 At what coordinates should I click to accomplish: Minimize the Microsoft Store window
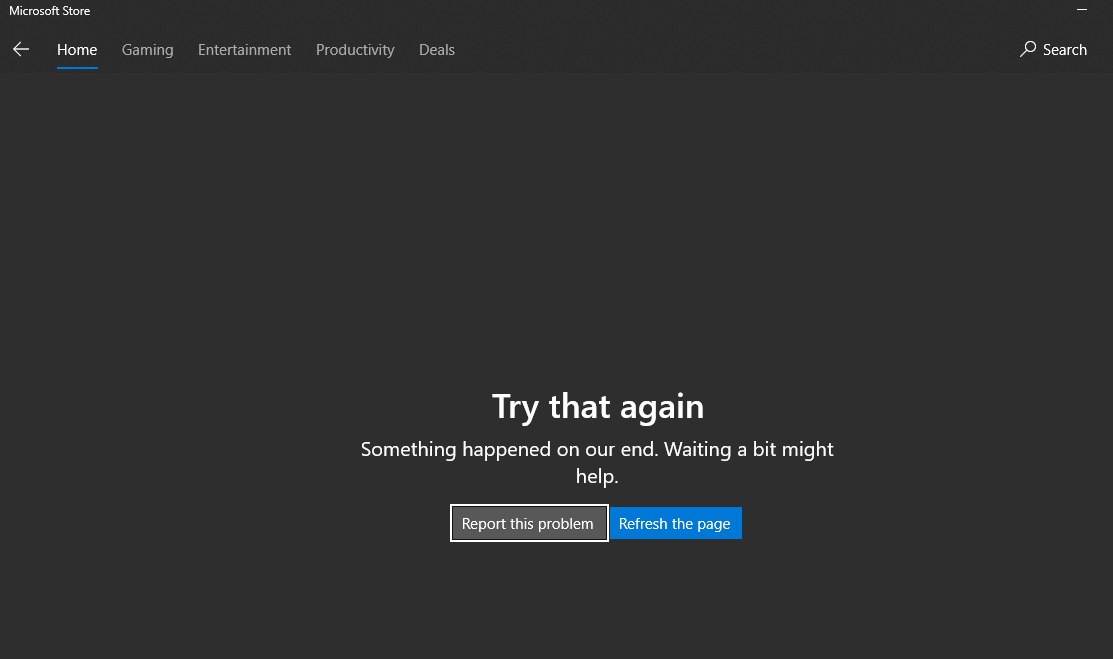click(1082, 10)
